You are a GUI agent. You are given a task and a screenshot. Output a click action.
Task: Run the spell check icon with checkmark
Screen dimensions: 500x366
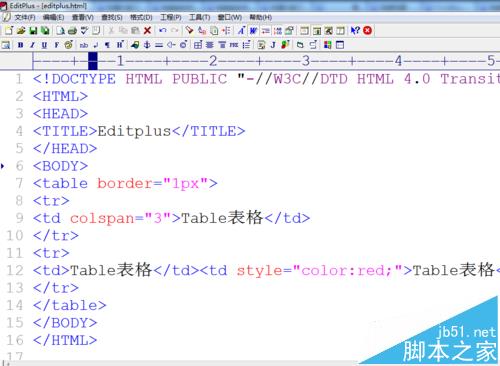pos(84,31)
